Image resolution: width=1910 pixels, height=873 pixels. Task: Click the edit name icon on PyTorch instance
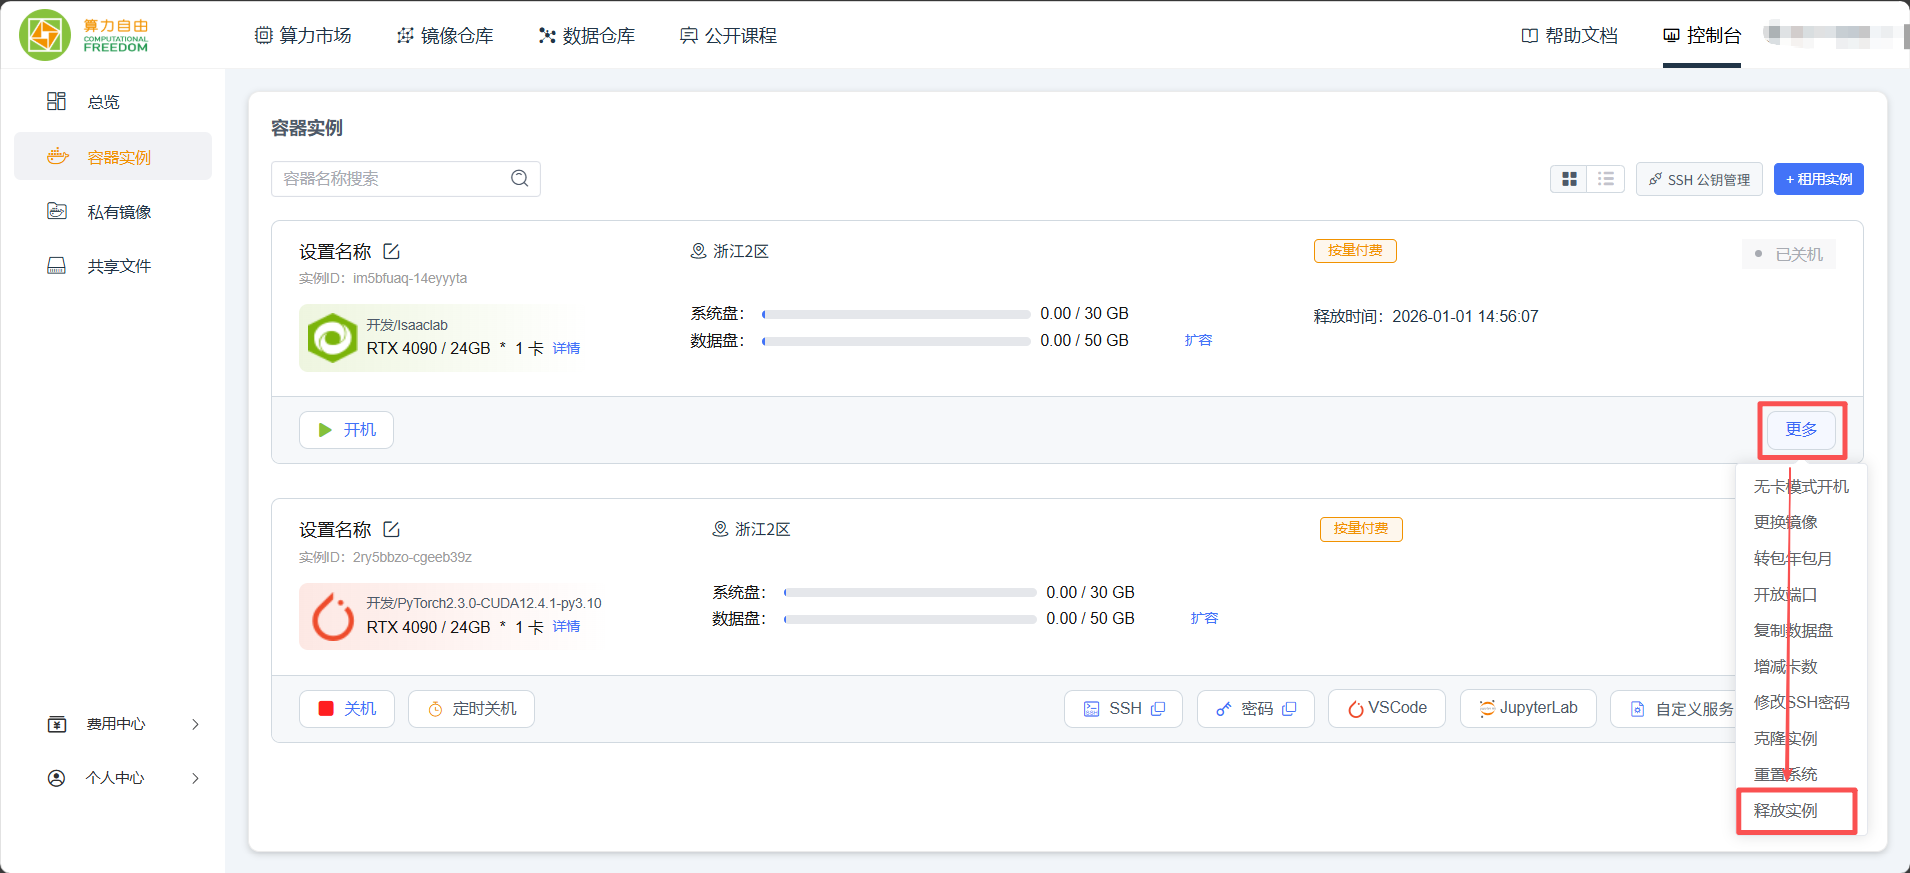(x=392, y=530)
